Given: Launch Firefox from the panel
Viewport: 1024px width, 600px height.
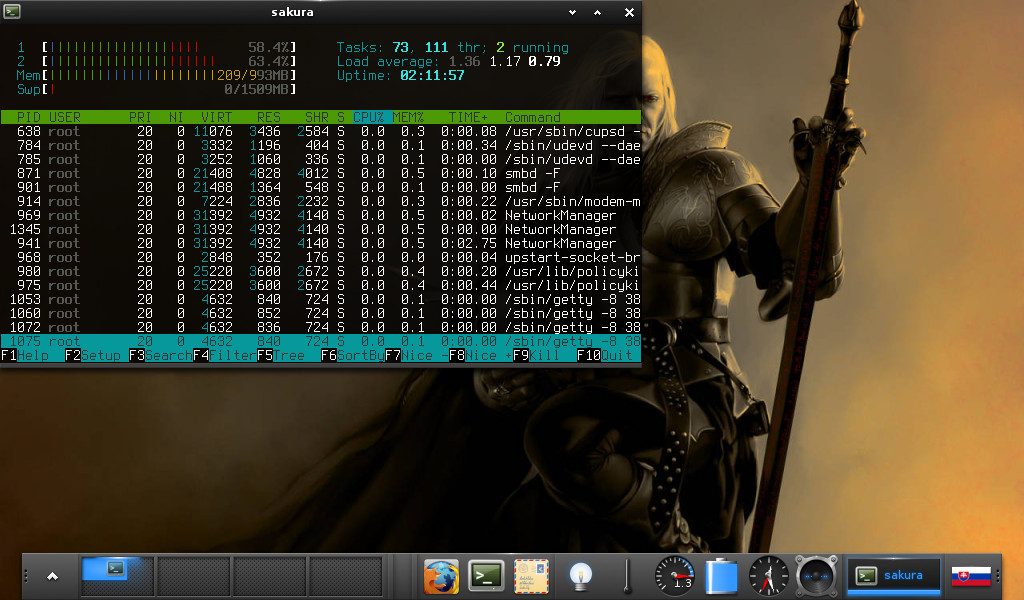Looking at the screenshot, I should pos(441,576).
